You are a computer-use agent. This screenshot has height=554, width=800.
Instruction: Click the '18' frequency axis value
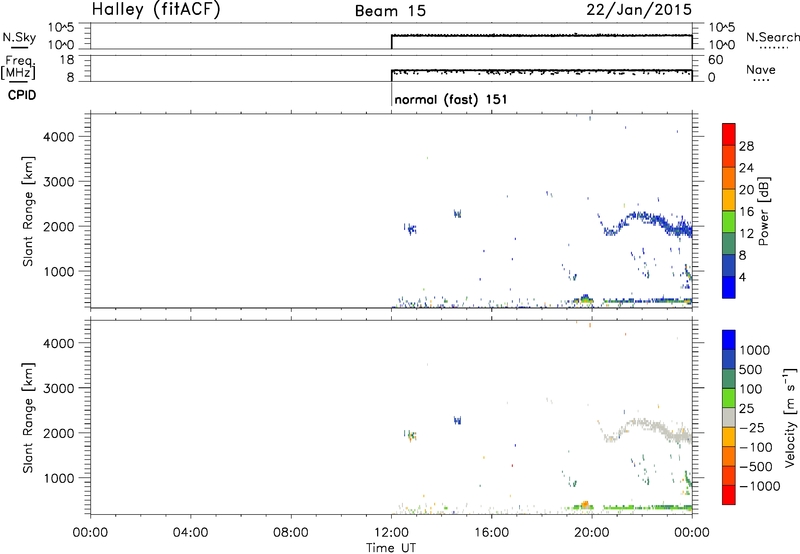click(x=67, y=60)
